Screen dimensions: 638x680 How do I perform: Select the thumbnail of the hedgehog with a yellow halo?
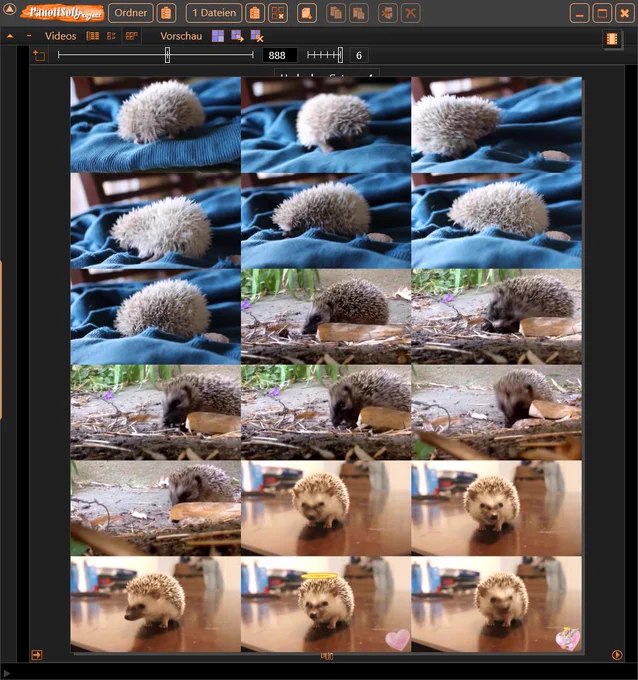coord(326,604)
